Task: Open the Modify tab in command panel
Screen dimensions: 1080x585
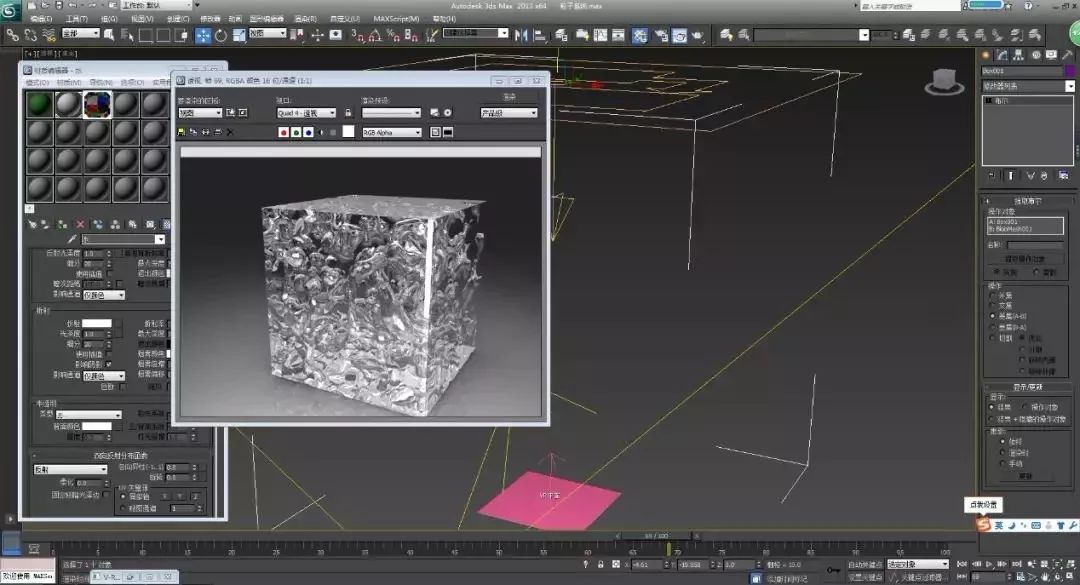Action: pyautogui.click(x=1002, y=55)
